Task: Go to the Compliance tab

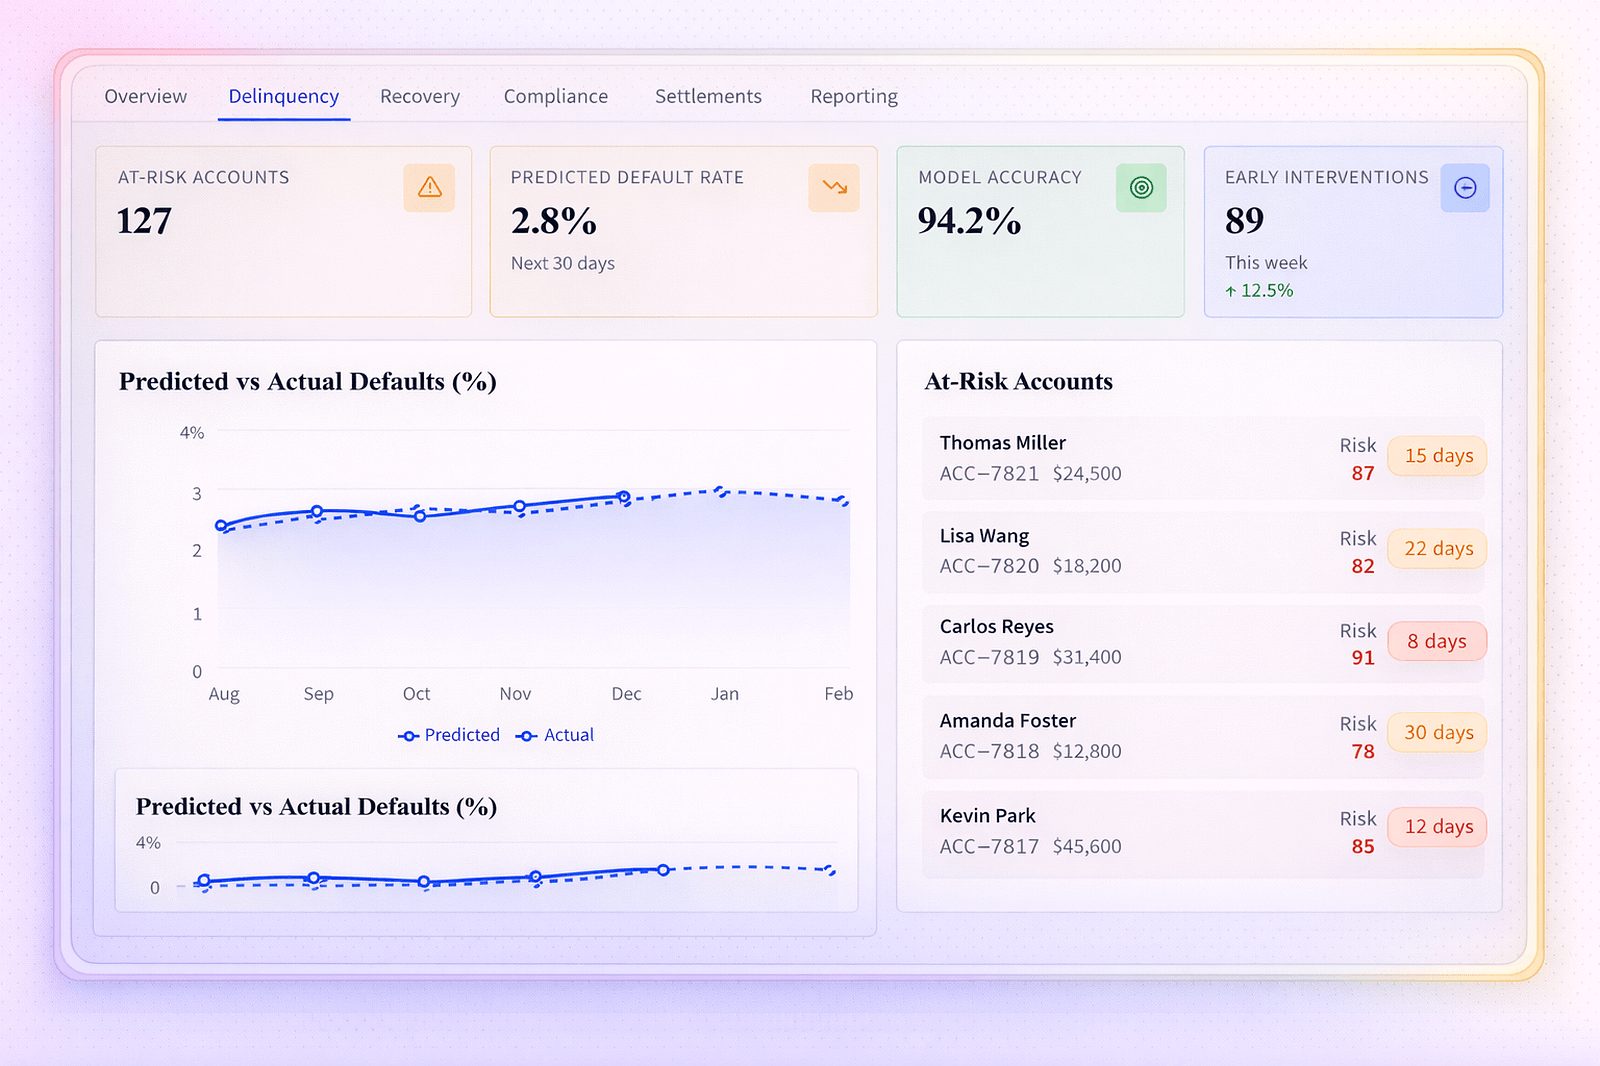Action: pyautogui.click(x=556, y=96)
